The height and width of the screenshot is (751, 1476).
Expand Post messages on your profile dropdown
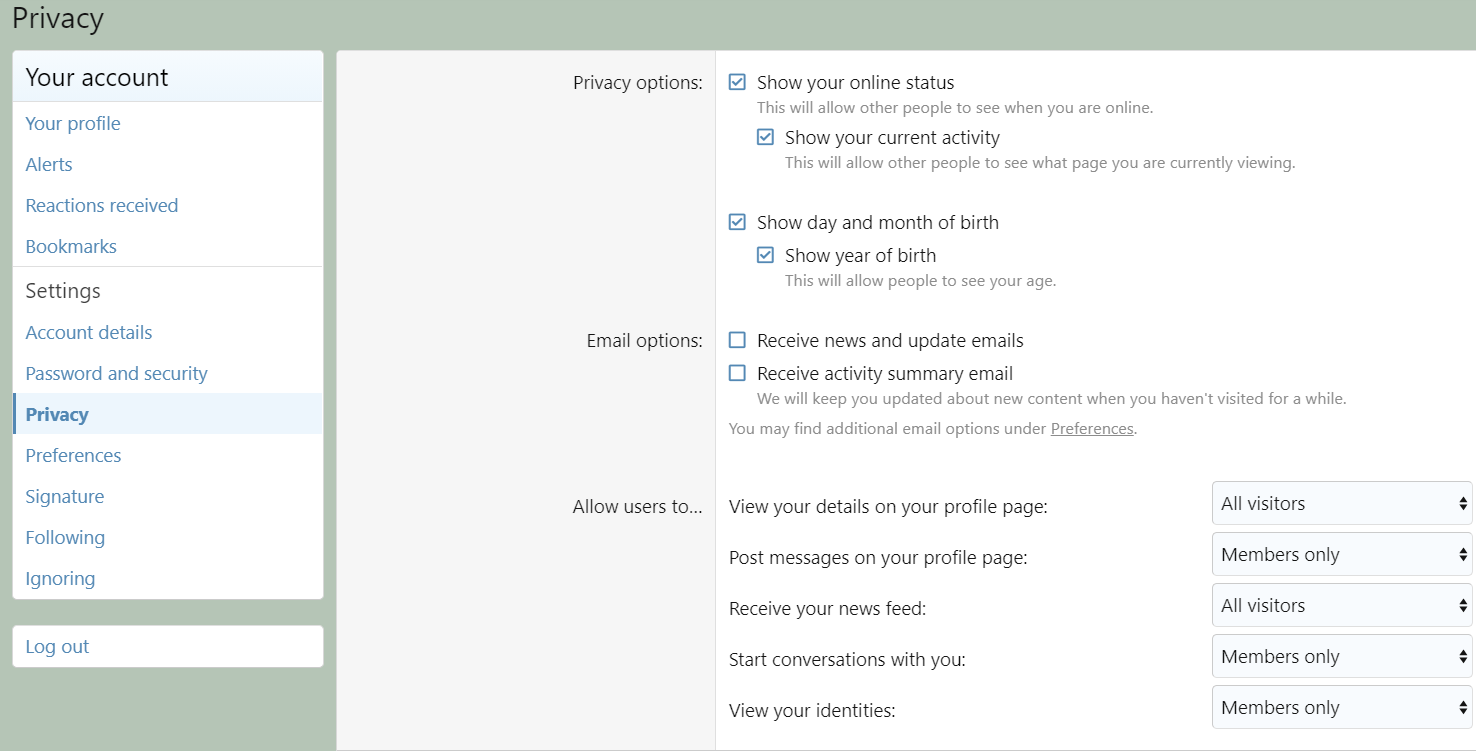pyautogui.click(x=1341, y=555)
